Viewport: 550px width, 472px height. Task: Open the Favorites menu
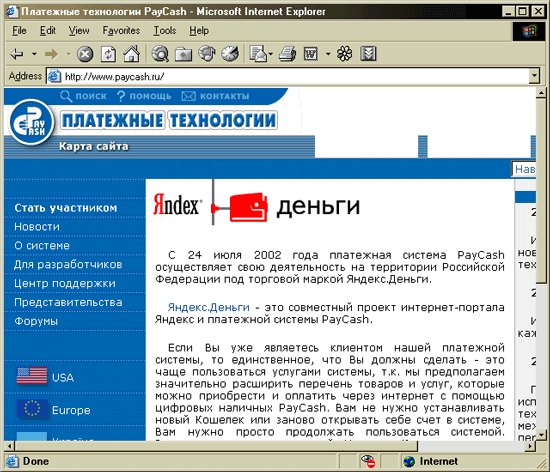point(121,31)
